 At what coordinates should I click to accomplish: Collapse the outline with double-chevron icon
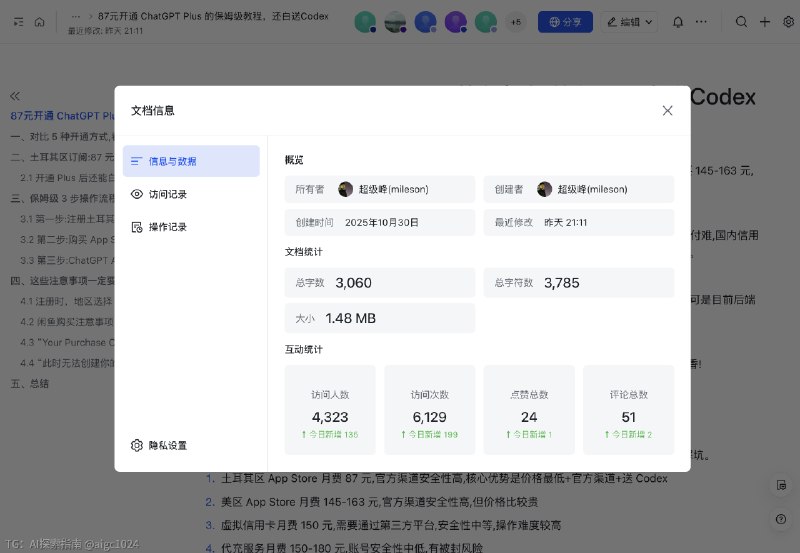(15, 96)
